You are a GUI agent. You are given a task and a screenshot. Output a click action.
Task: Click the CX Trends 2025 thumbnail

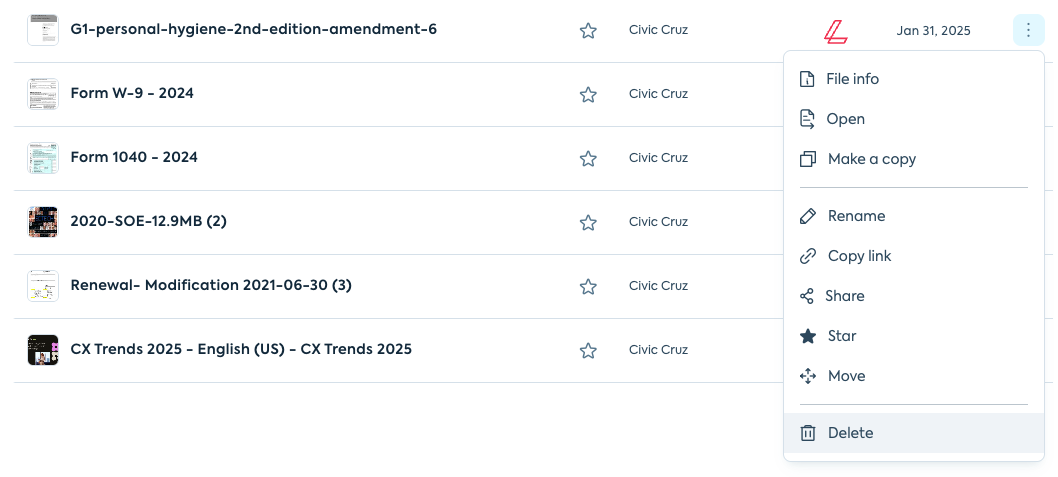point(43,350)
